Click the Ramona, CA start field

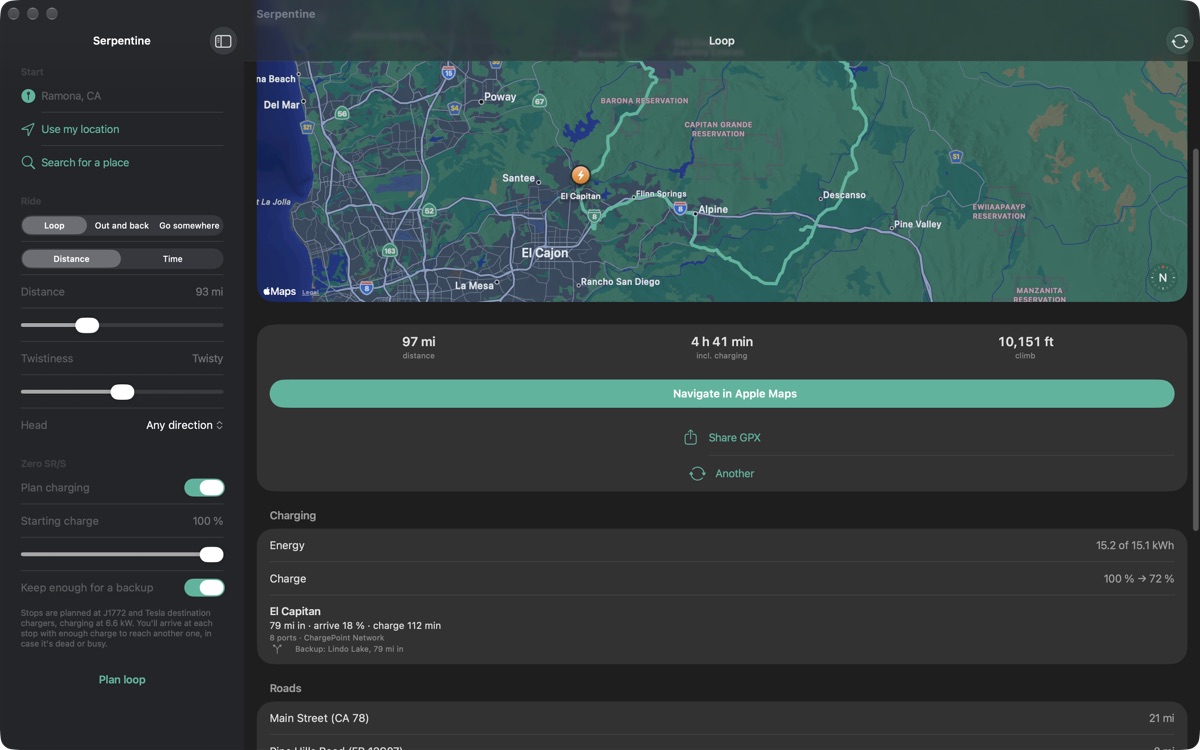coord(122,96)
